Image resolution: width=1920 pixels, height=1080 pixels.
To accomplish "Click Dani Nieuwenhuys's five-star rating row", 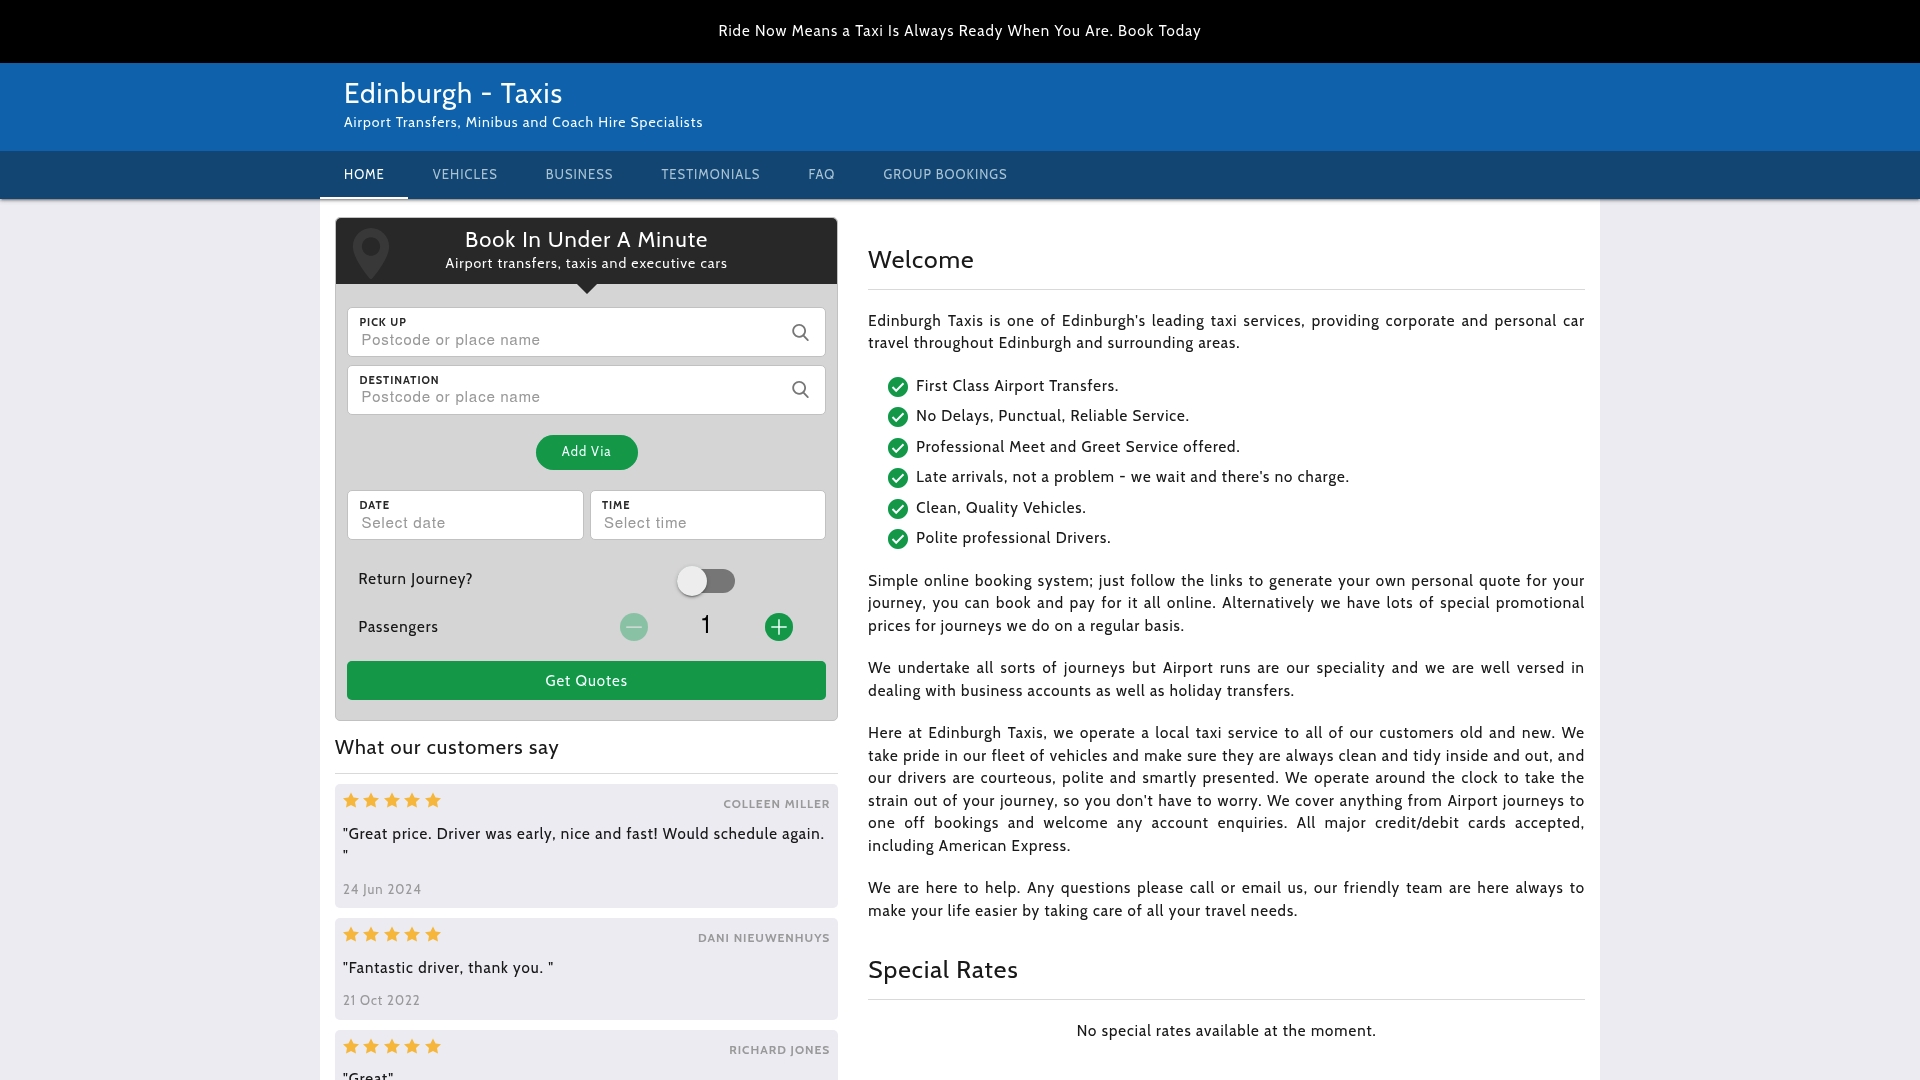I will click(x=391, y=934).
